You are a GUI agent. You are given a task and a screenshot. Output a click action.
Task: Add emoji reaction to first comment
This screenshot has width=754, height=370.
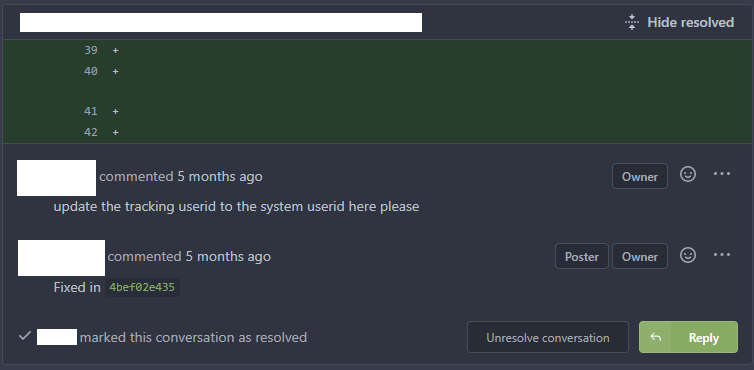pos(688,174)
